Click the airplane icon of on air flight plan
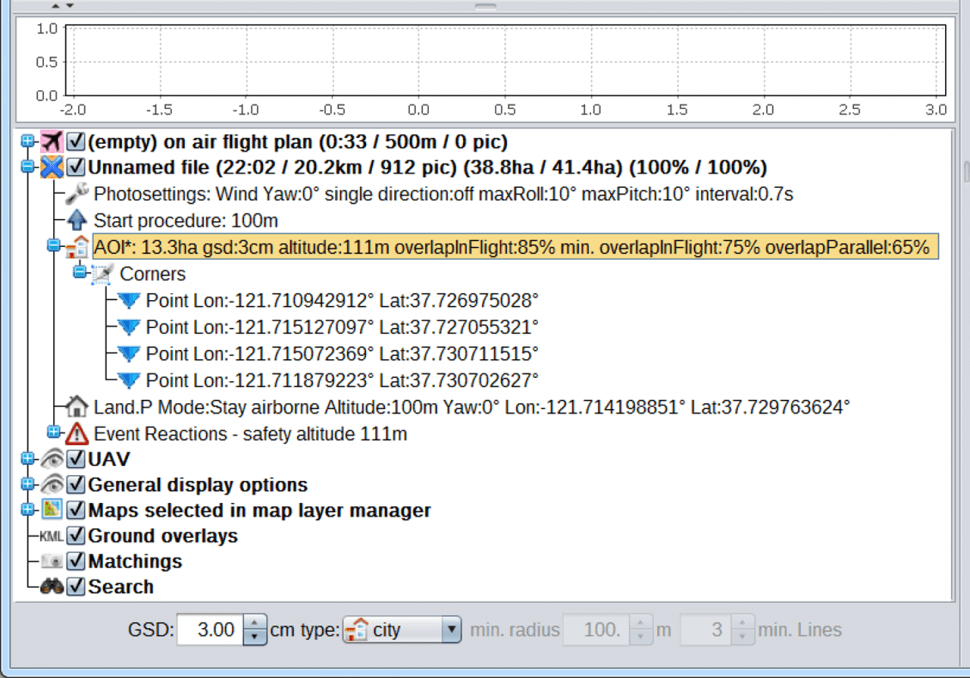 (52, 142)
